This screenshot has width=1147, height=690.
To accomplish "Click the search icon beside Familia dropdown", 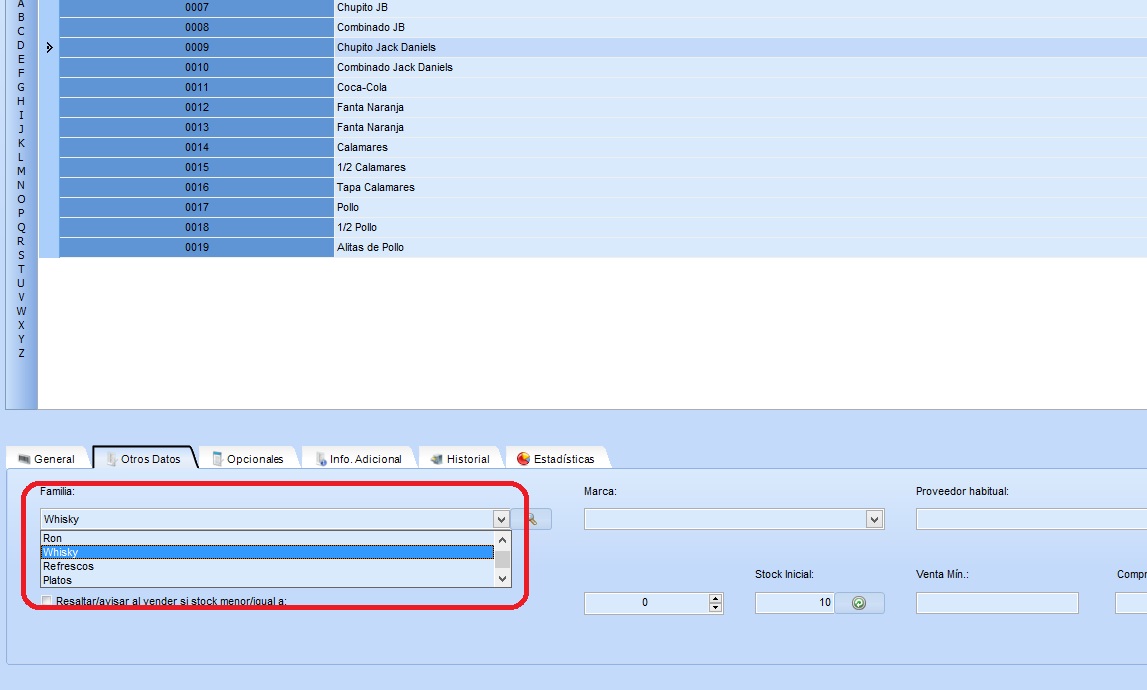I will 531,520.
